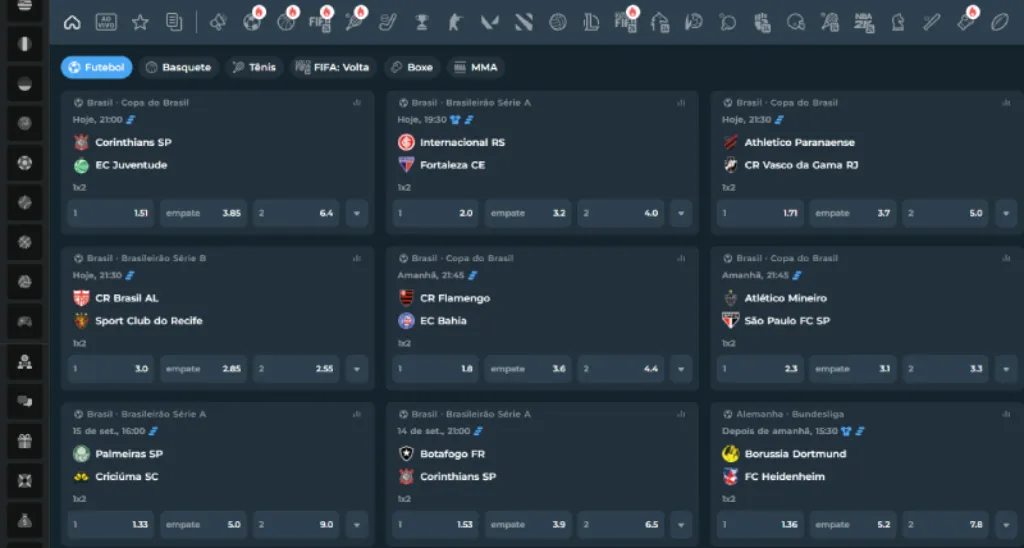Screen dimensions: 1024x548
Task: Open gamepad icon in left sidebar
Action: tap(24, 321)
